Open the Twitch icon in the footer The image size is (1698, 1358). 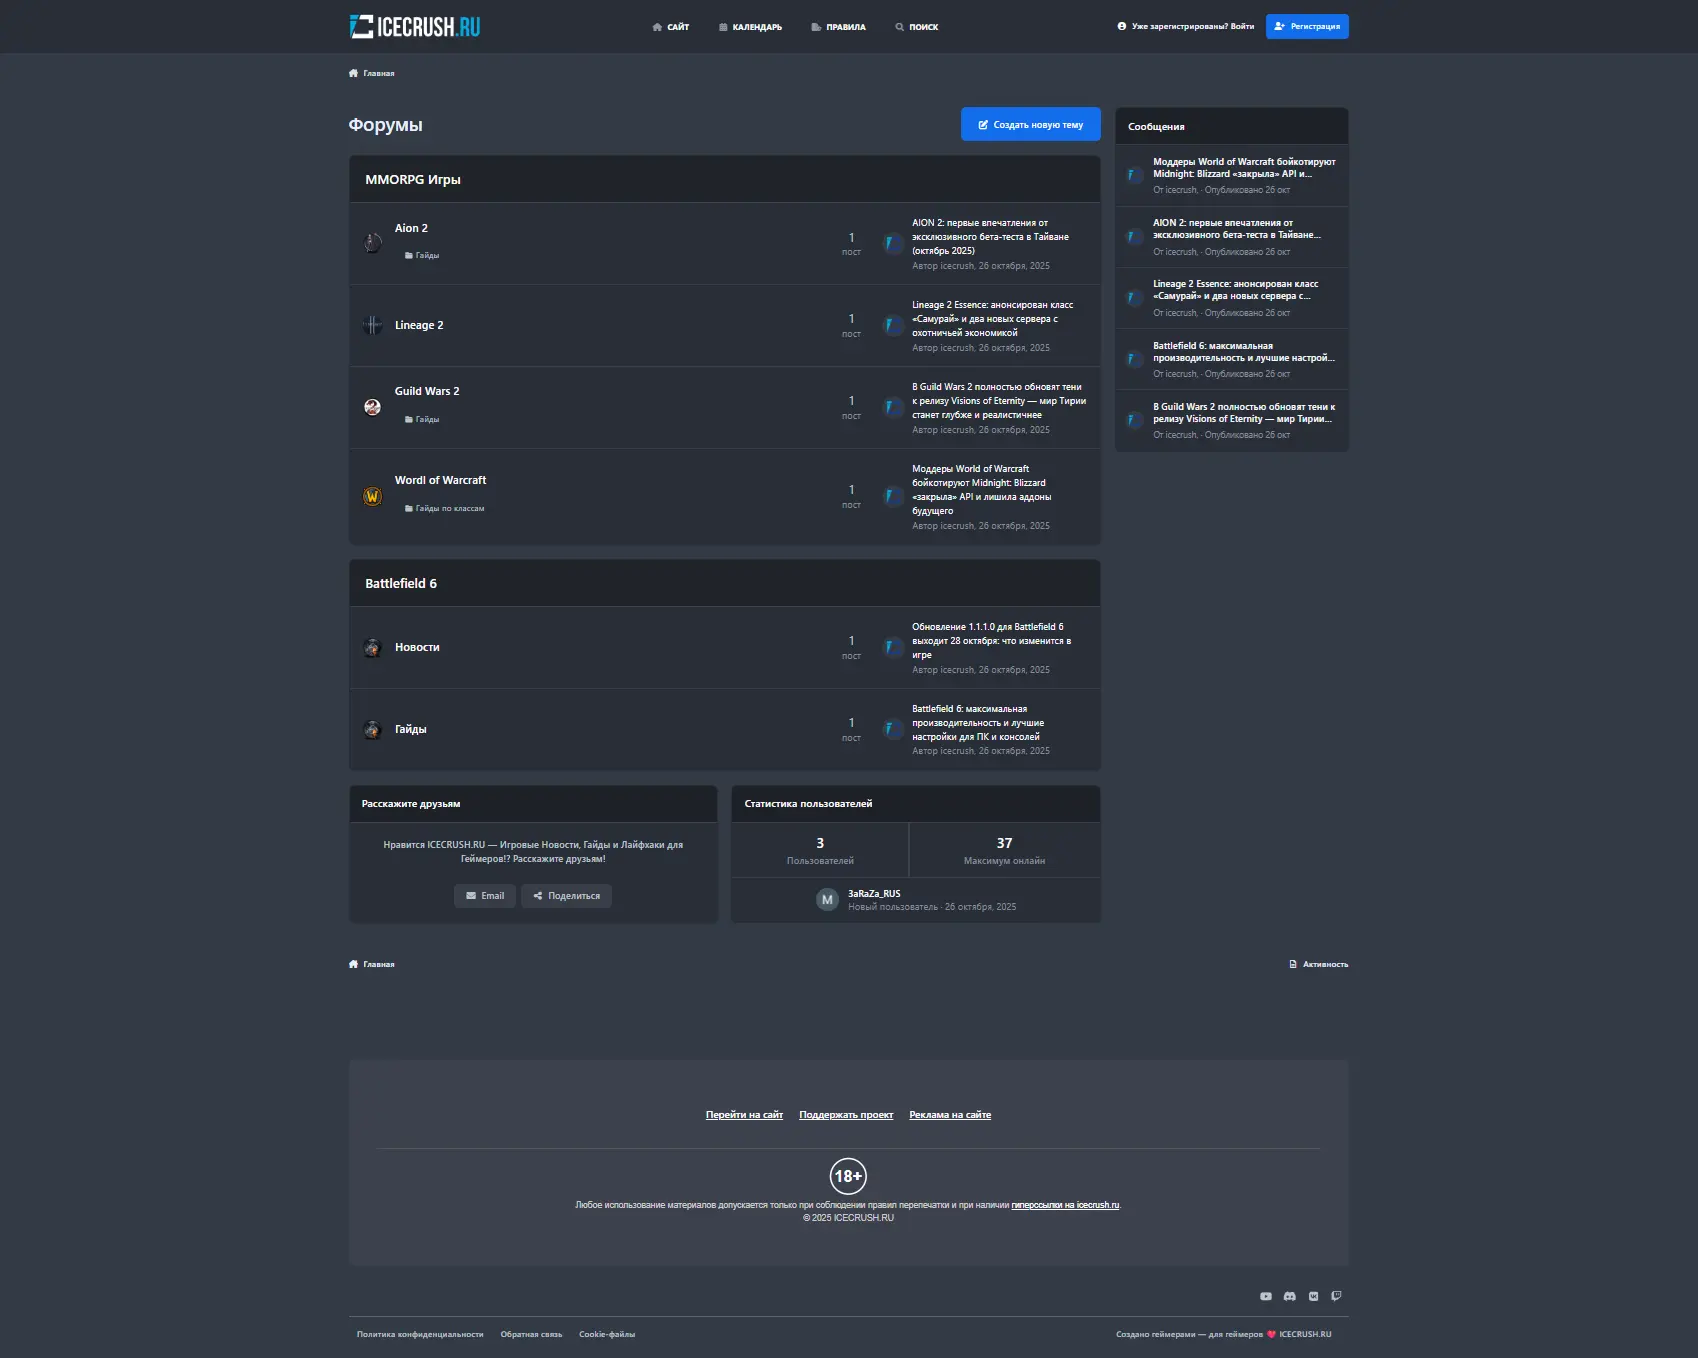tap(1336, 1296)
